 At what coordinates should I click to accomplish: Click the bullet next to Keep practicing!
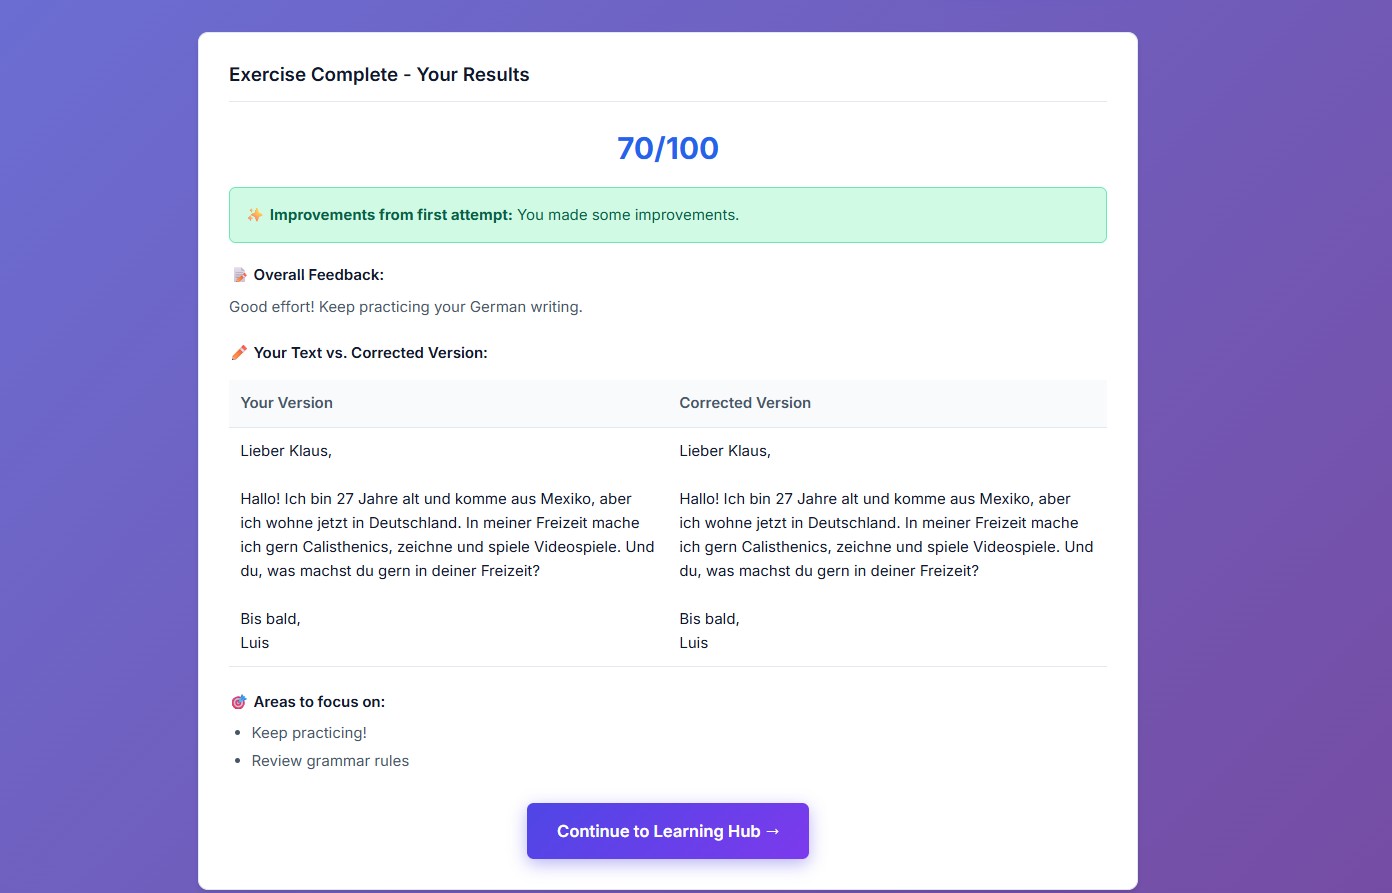[x=238, y=732]
